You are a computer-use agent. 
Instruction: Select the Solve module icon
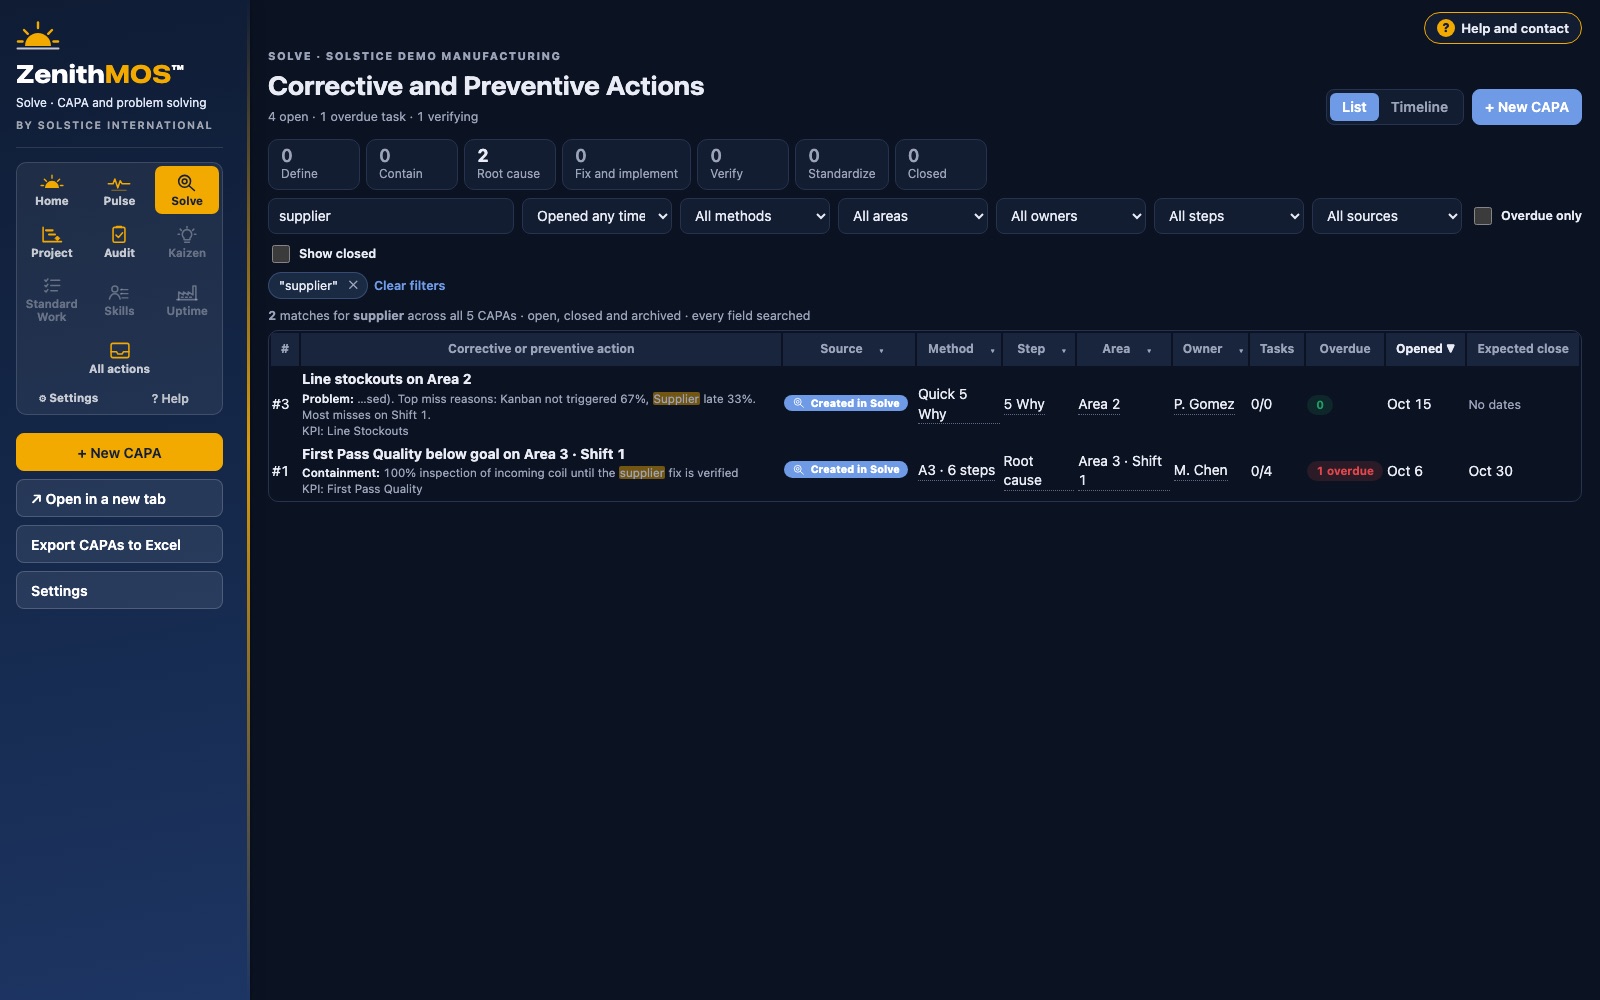pos(187,190)
